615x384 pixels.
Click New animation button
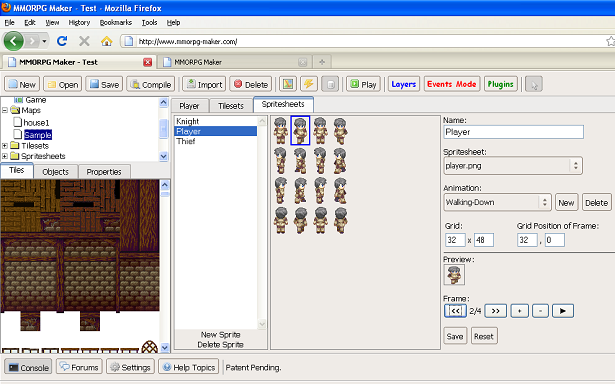point(566,202)
